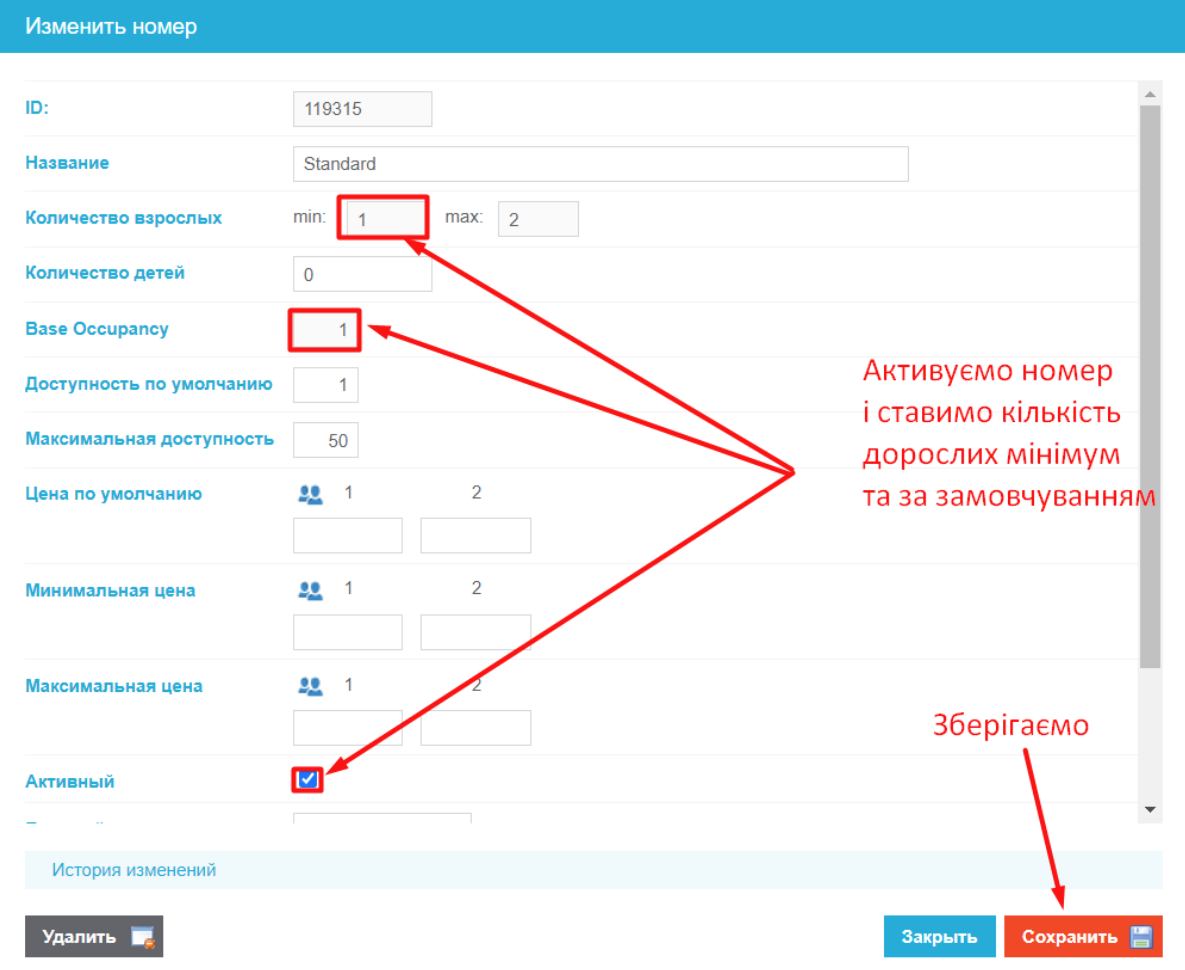Click the Доступность по умолчанию field
This screenshot has height=970, width=1185.
[326, 384]
